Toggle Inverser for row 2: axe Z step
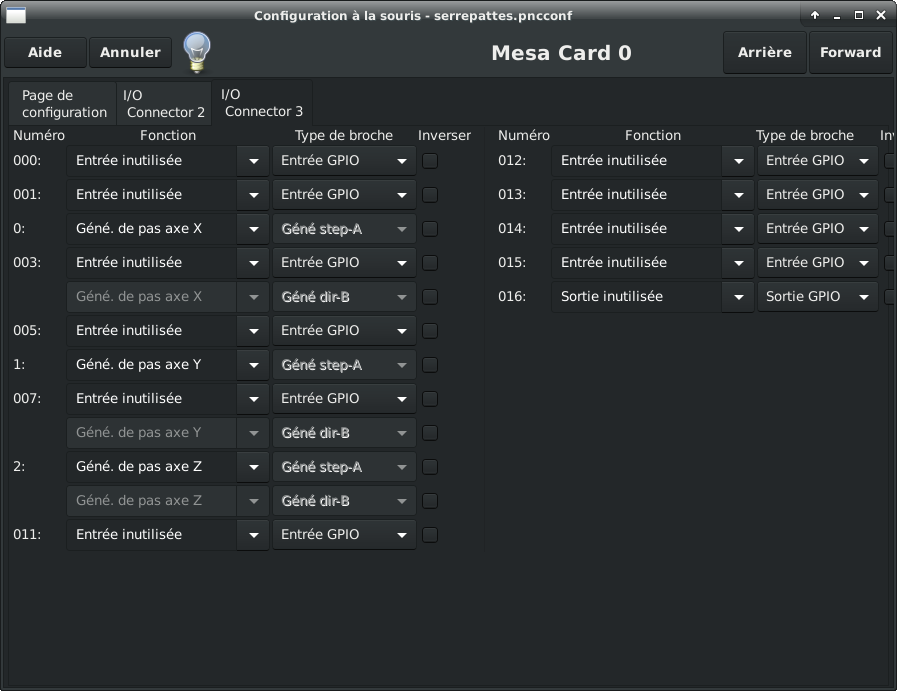This screenshot has width=897, height=691. pos(430,467)
